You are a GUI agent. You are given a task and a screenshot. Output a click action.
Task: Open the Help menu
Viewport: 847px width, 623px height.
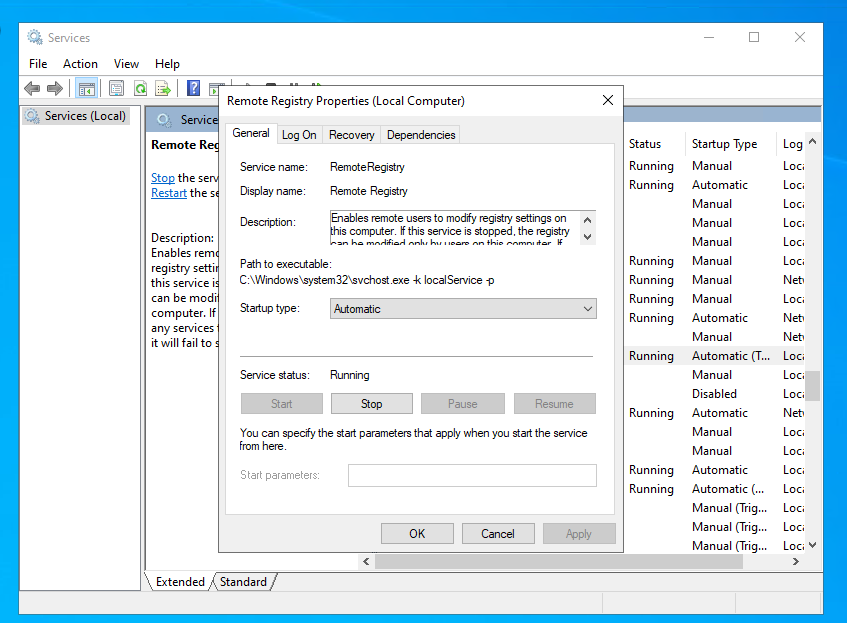click(x=167, y=64)
